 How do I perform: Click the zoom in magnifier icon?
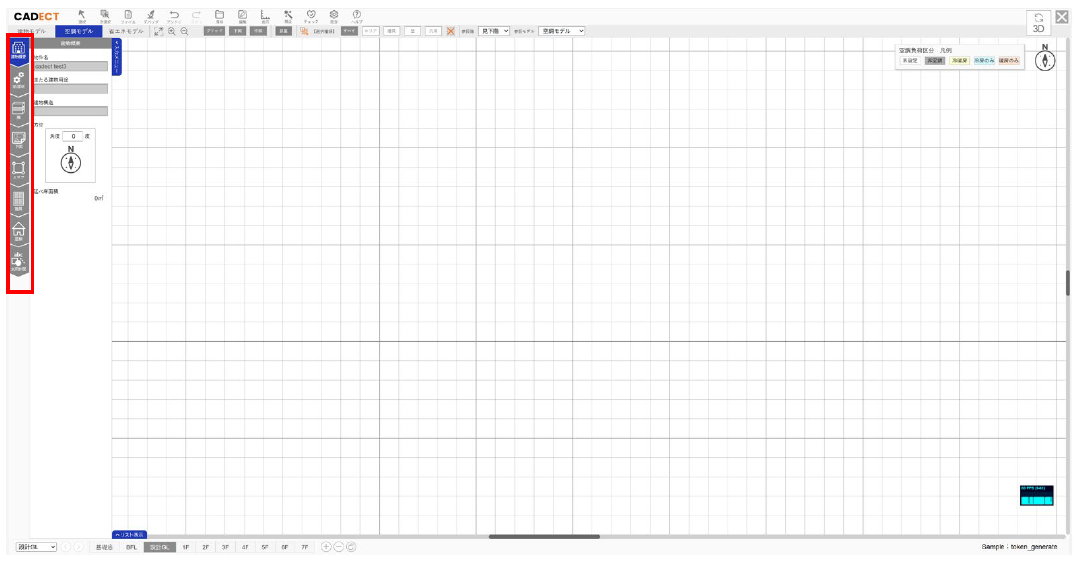click(x=172, y=31)
